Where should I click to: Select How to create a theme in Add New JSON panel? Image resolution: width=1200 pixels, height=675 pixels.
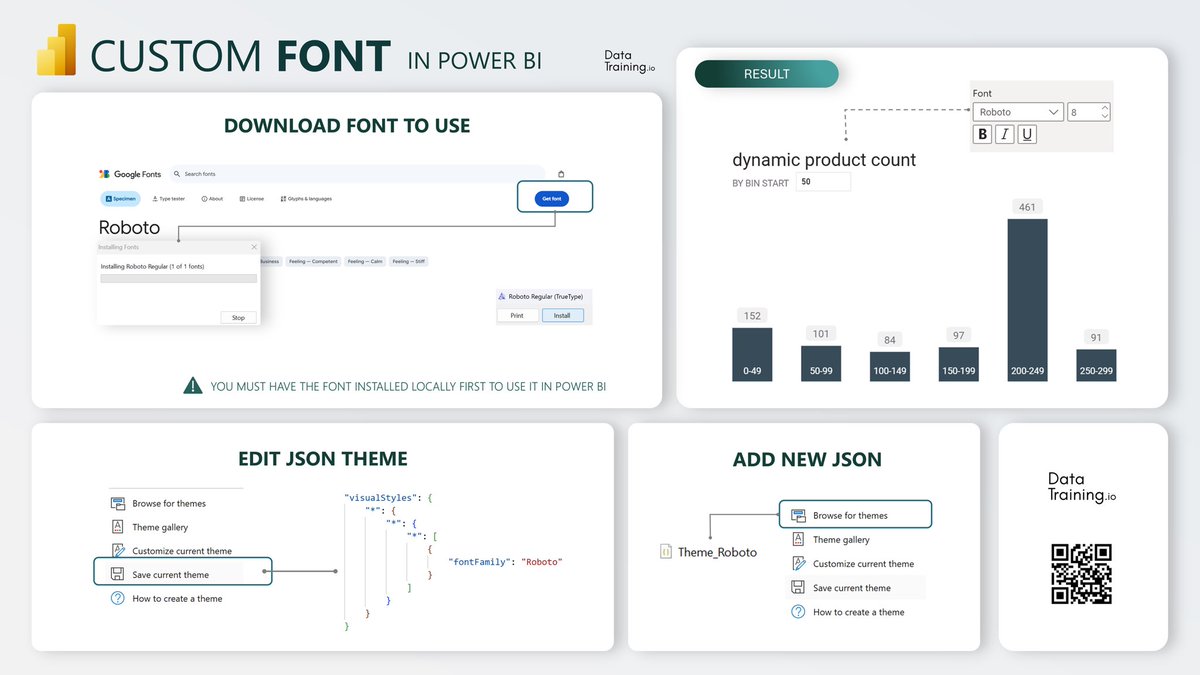coord(858,611)
